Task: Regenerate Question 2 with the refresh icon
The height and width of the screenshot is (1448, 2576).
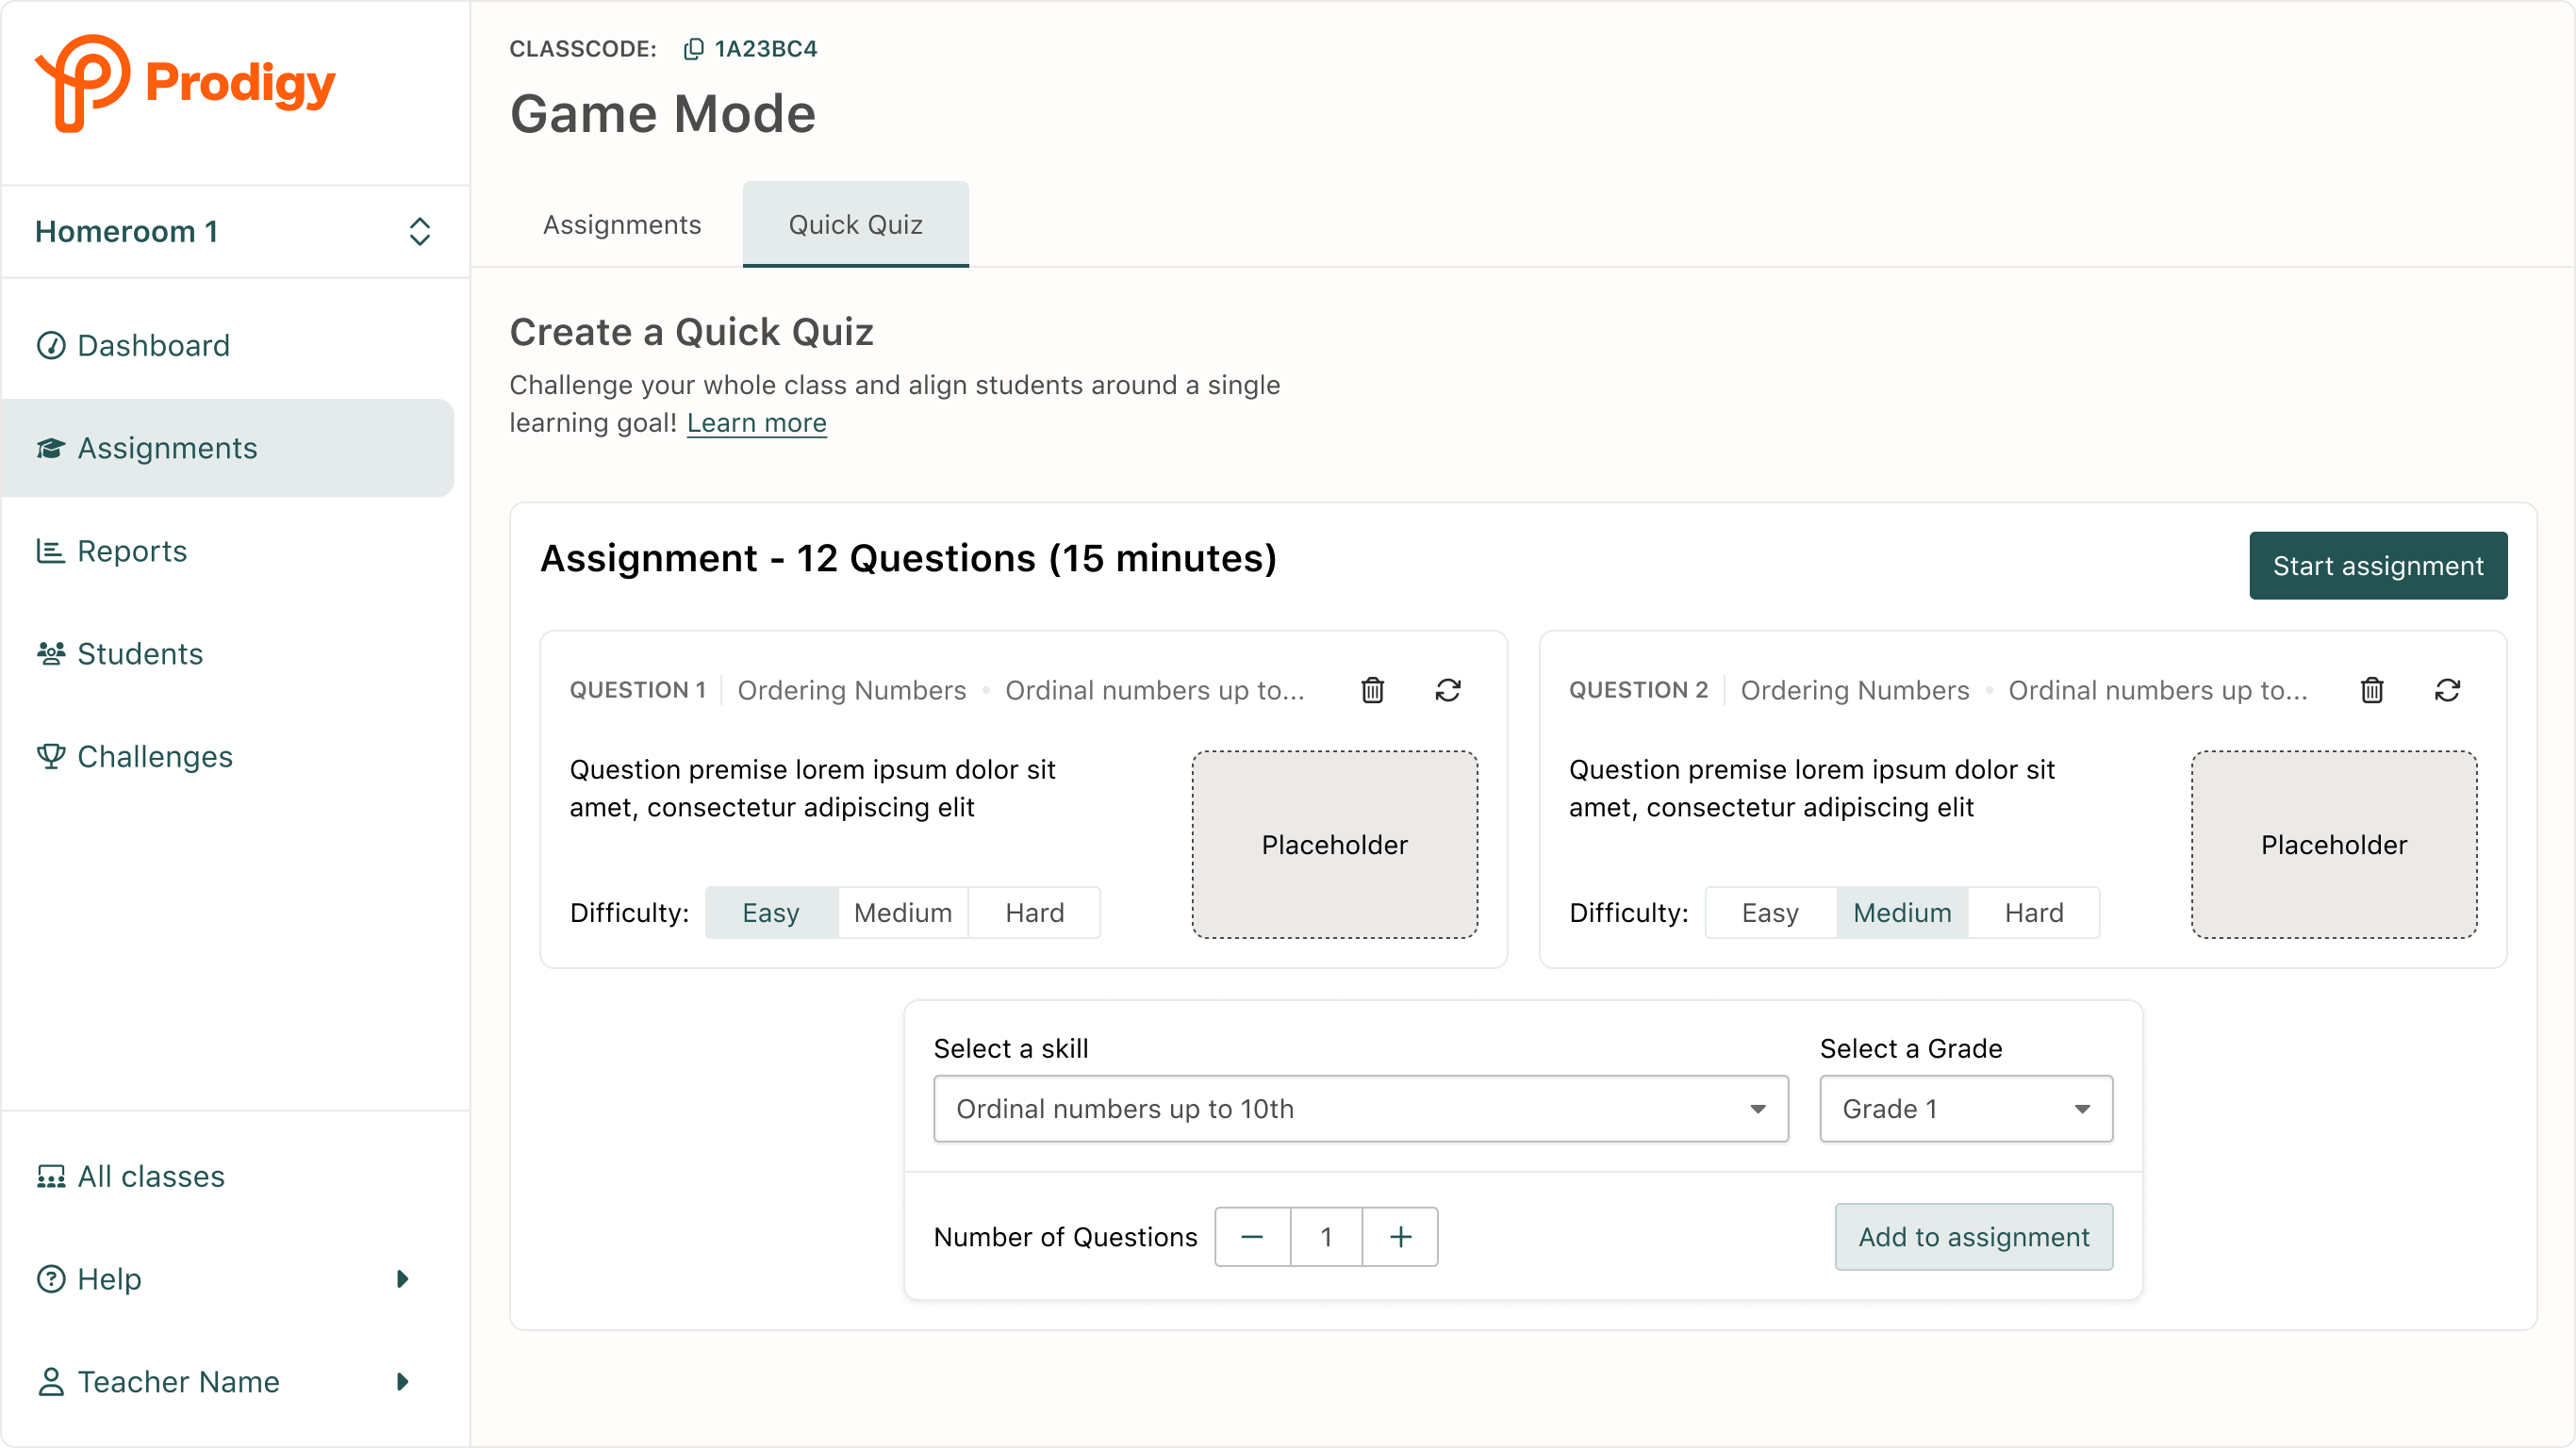Action: click(2448, 690)
